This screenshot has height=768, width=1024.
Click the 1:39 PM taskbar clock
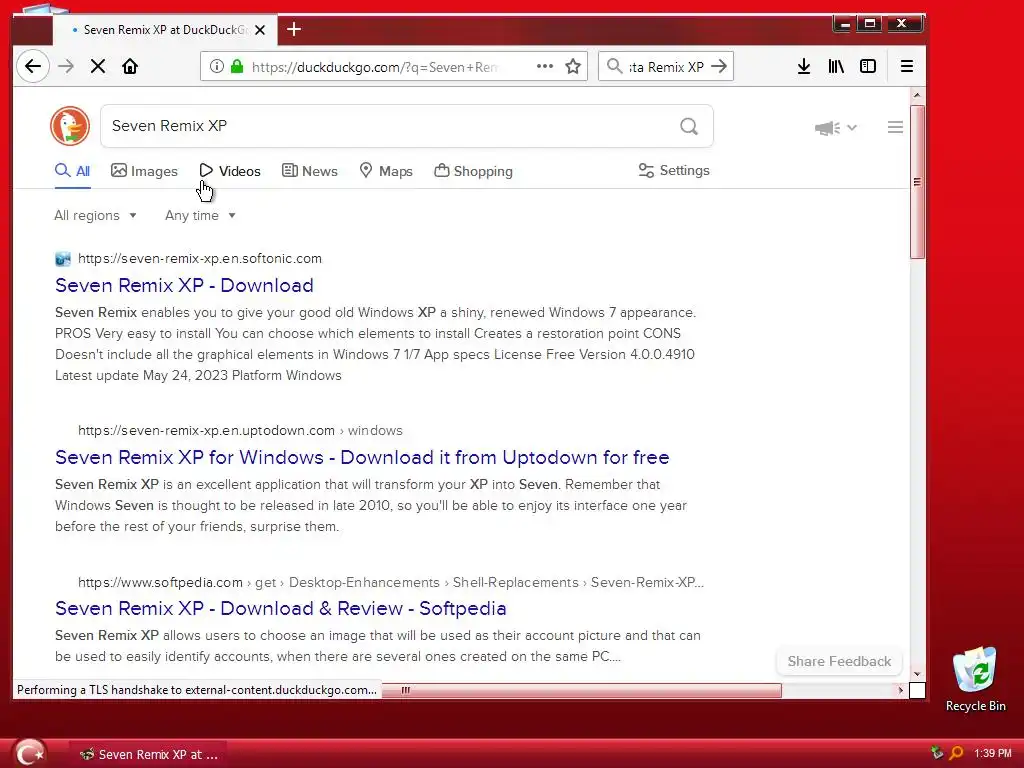click(x=993, y=753)
